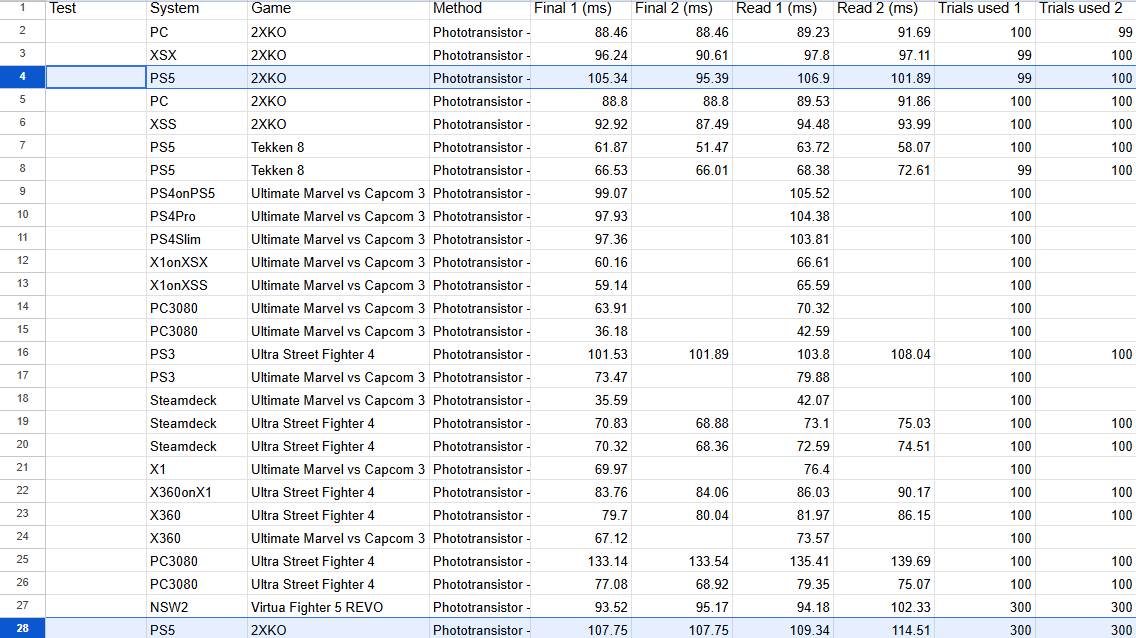Select the cell containing 133.14
Viewport: 1136px width, 638px height.
[580, 561]
